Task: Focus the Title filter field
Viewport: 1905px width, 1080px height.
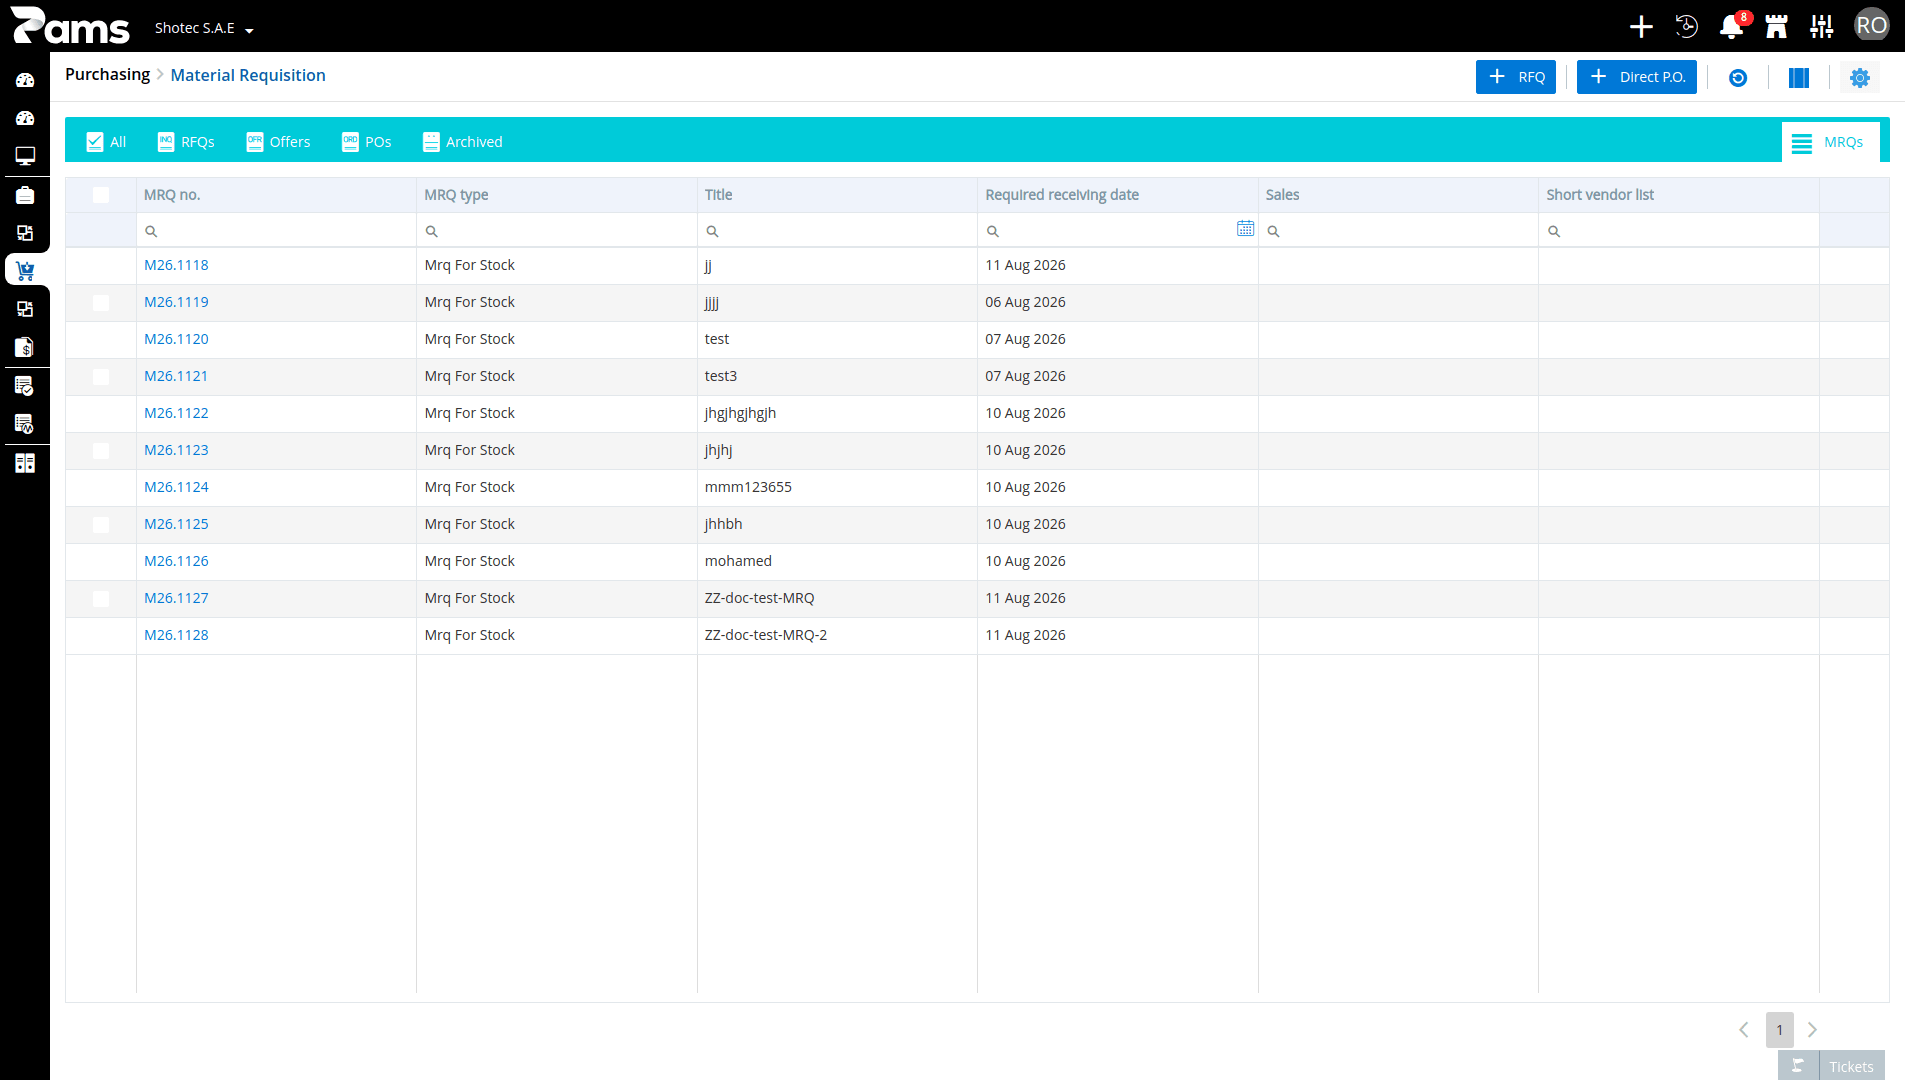Action: coord(837,231)
